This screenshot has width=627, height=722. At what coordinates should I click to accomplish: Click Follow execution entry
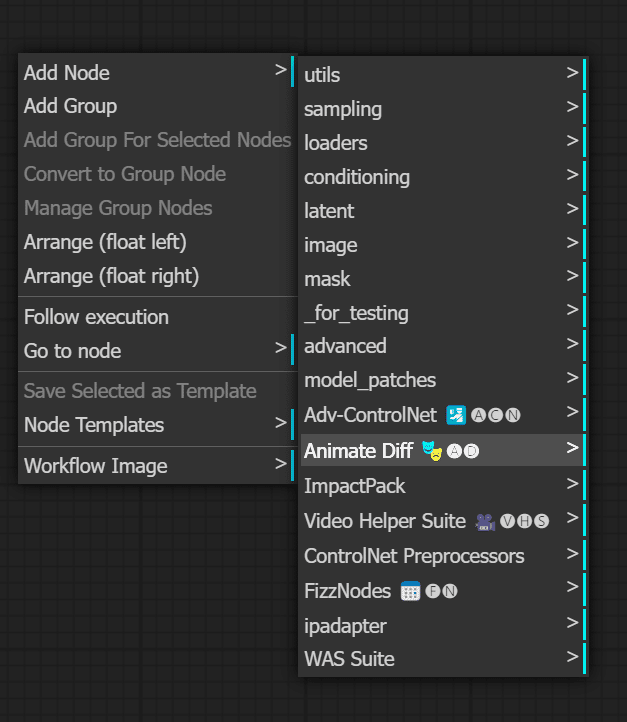[x=157, y=317]
